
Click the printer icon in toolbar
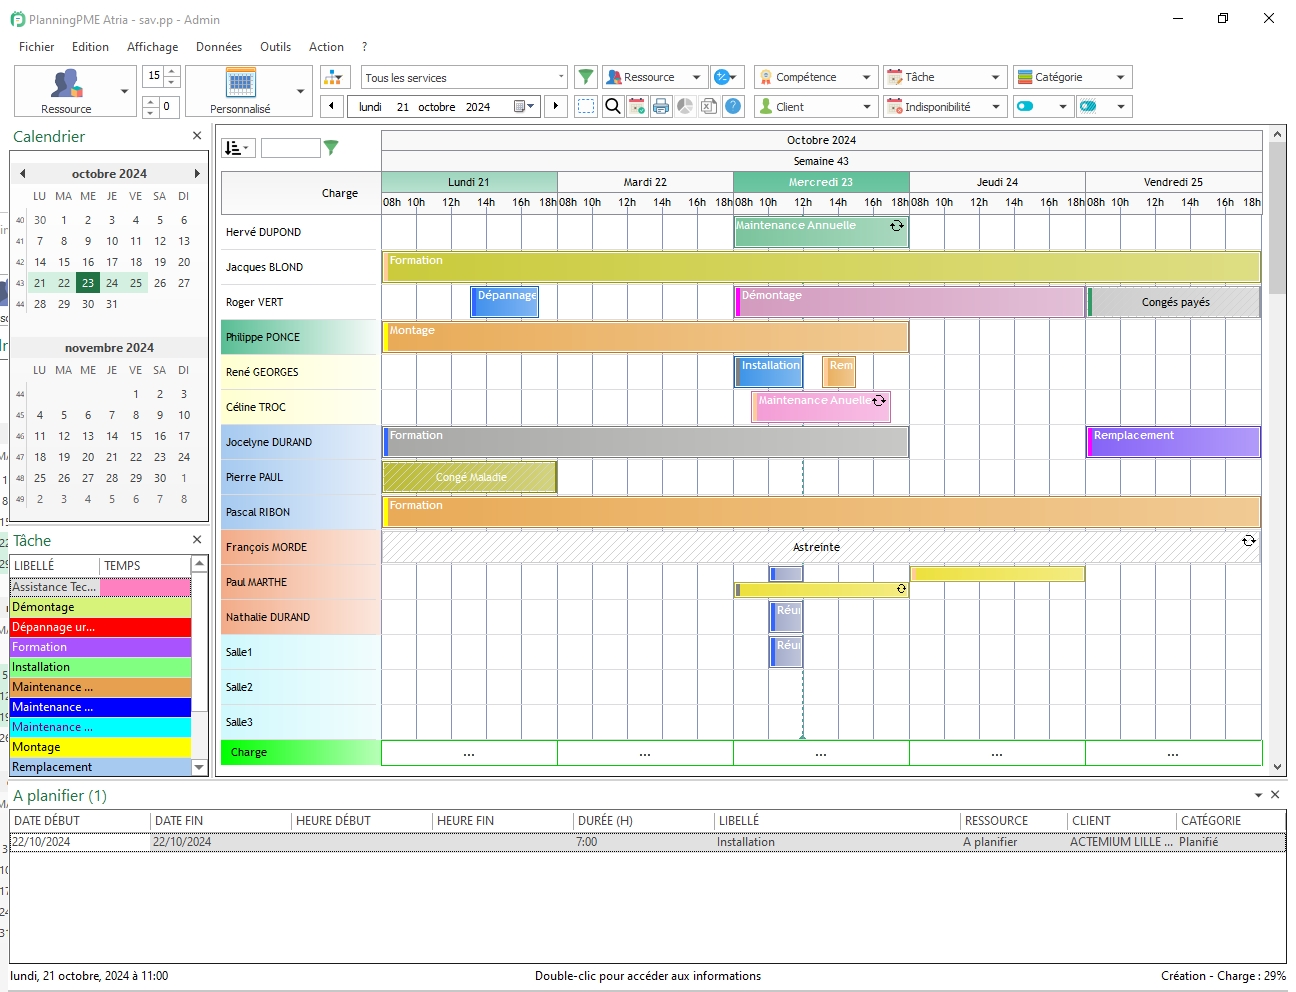click(x=661, y=106)
